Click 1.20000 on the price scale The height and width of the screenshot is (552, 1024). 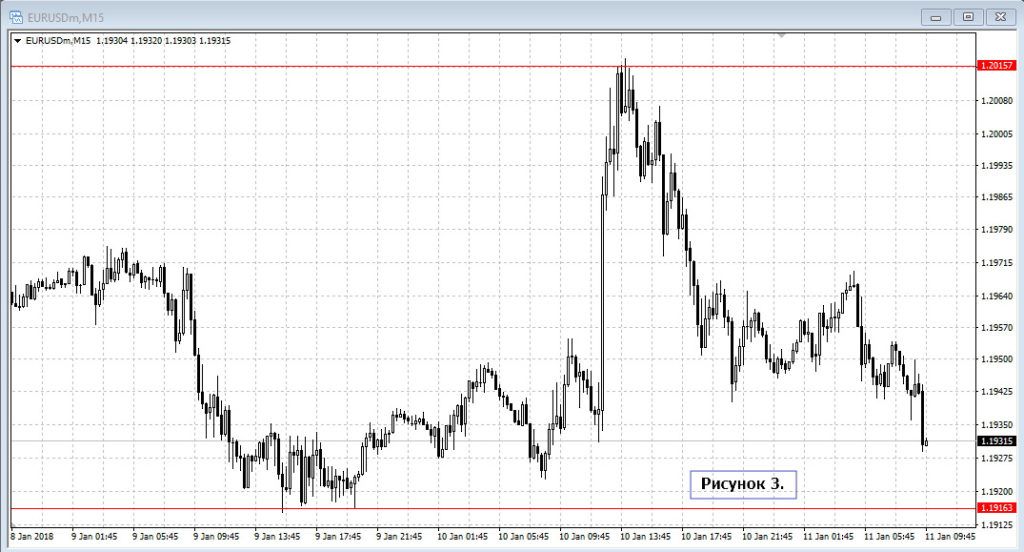point(999,134)
